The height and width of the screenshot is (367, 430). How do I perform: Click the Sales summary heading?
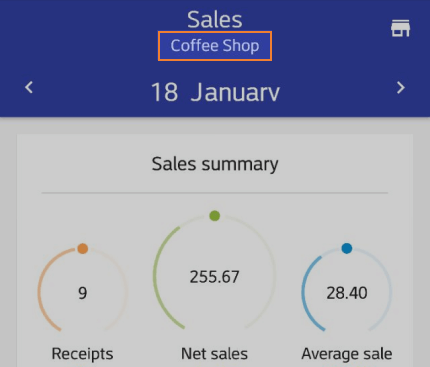(x=215, y=164)
